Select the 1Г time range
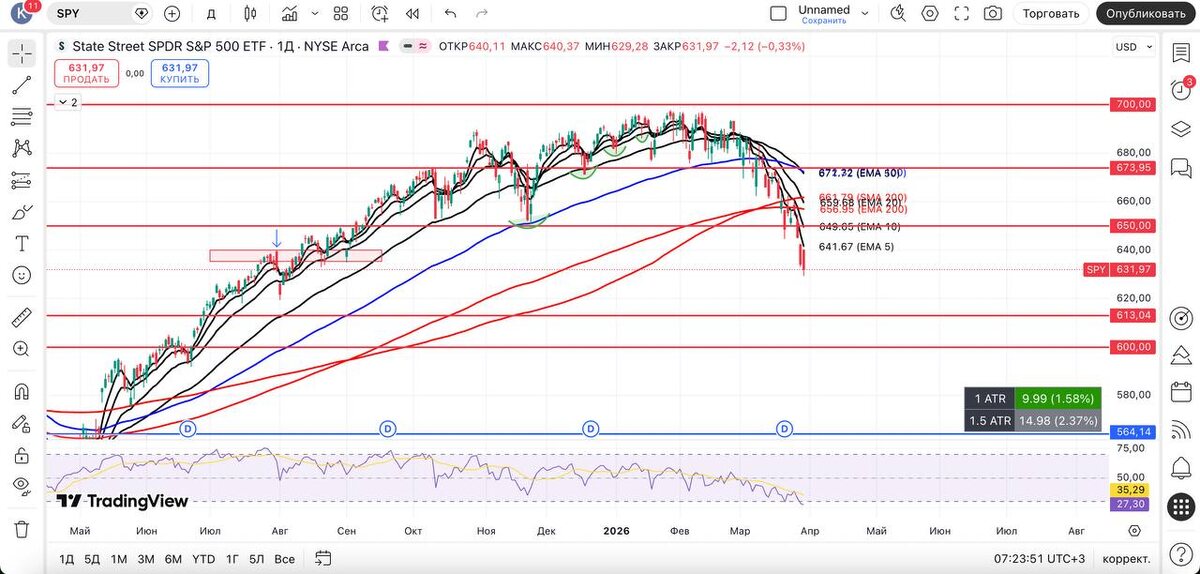1200x574 pixels. pyautogui.click(x=232, y=558)
